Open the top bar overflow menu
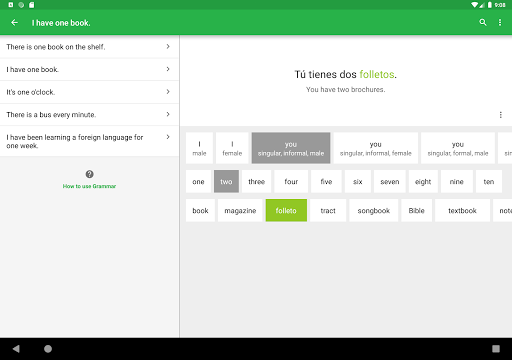The width and height of the screenshot is (512, 360). (x=500, y=22)
